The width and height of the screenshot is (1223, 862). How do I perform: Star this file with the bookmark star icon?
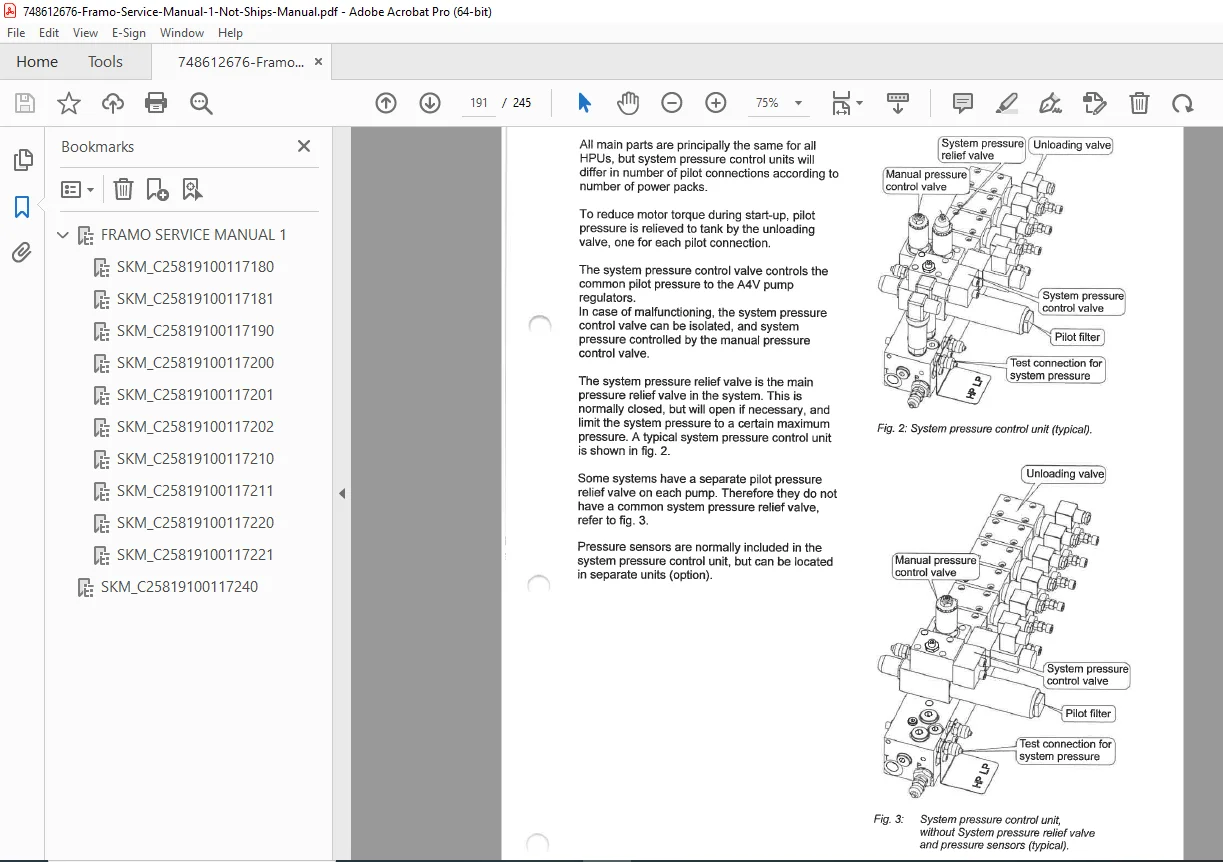[69, 103]
